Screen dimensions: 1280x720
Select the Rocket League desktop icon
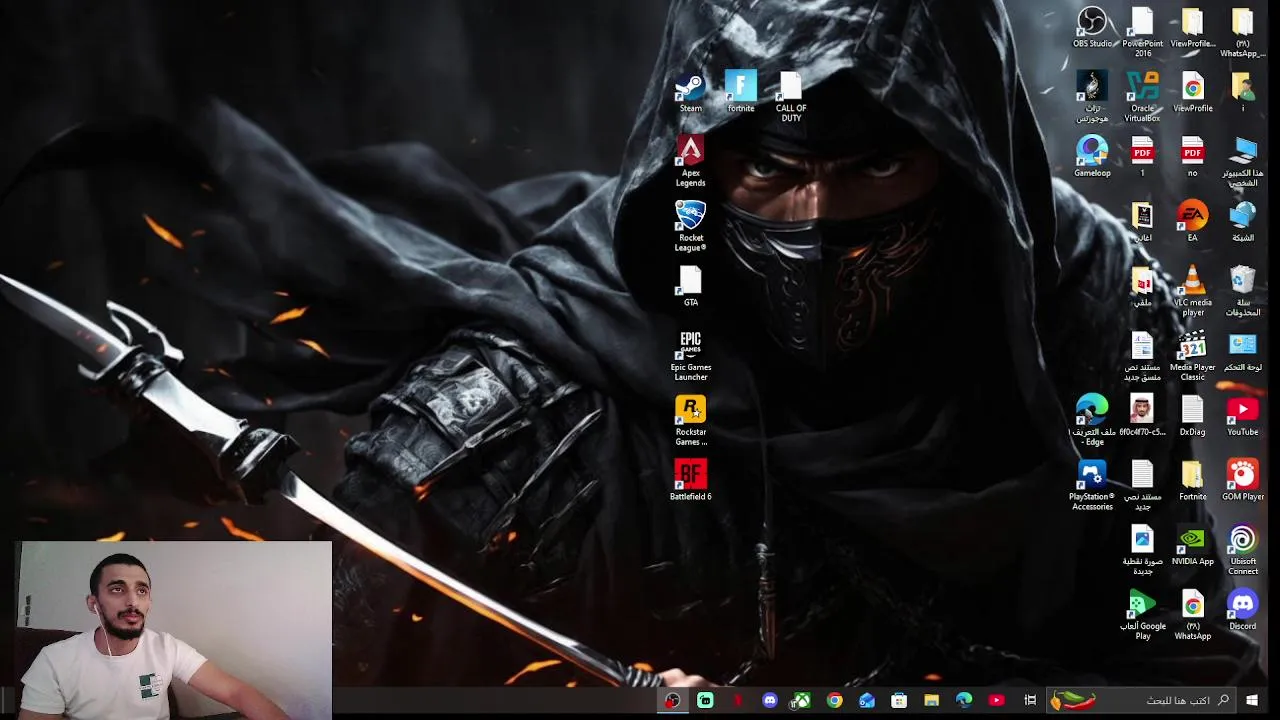click(x=690, y=227)
